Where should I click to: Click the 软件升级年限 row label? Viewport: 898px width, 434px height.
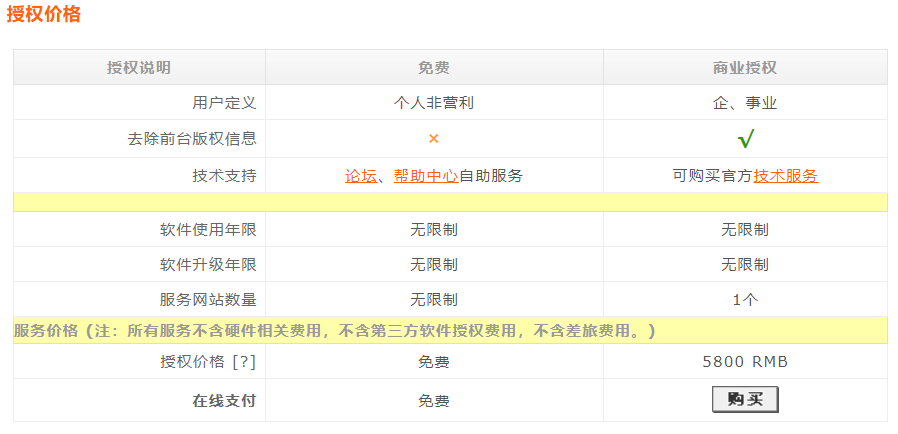tap(208, 265)
